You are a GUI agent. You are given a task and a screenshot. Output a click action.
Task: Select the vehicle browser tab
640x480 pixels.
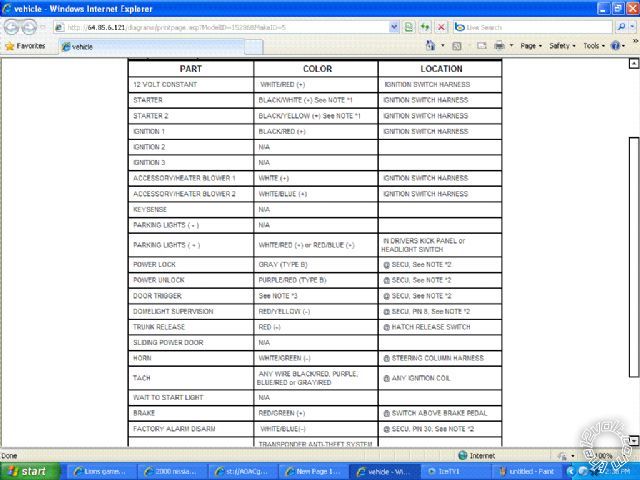point(82,46)
